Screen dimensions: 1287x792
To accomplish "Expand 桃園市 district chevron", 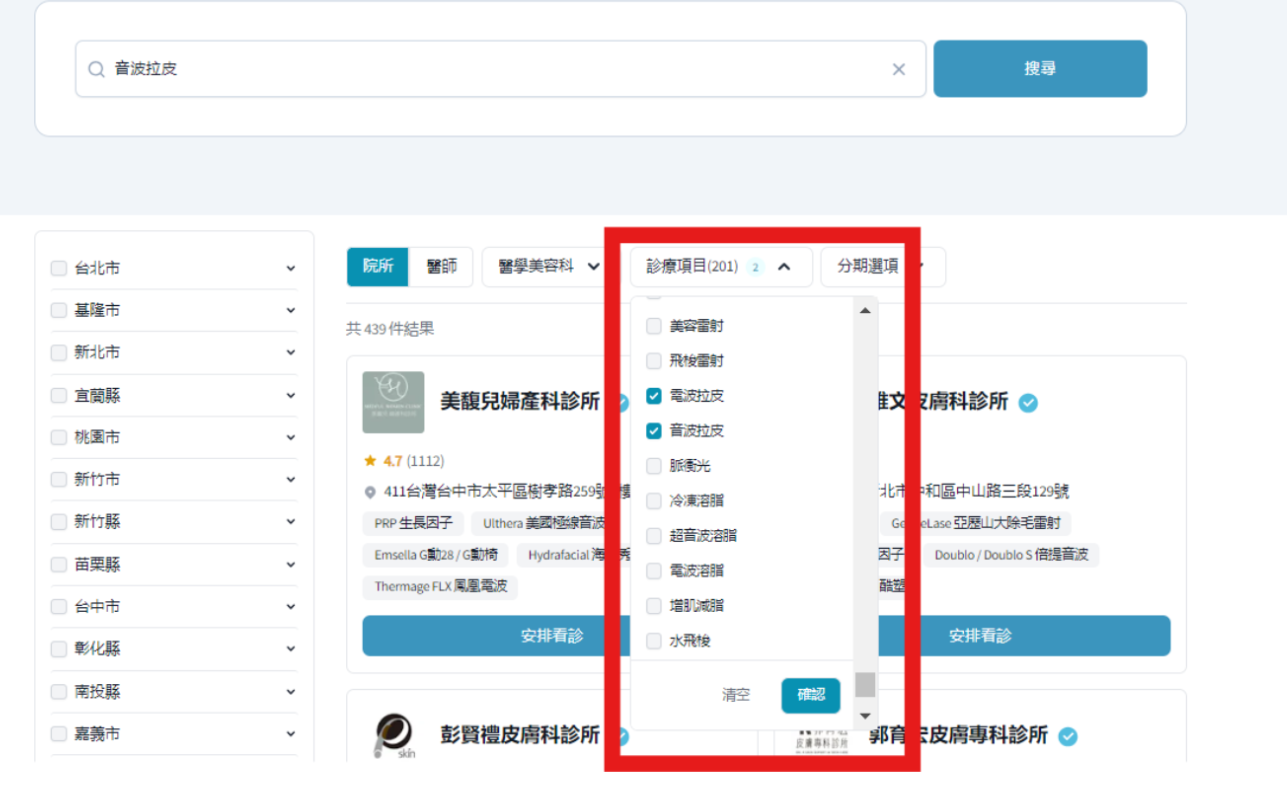I will click(290, 437).
